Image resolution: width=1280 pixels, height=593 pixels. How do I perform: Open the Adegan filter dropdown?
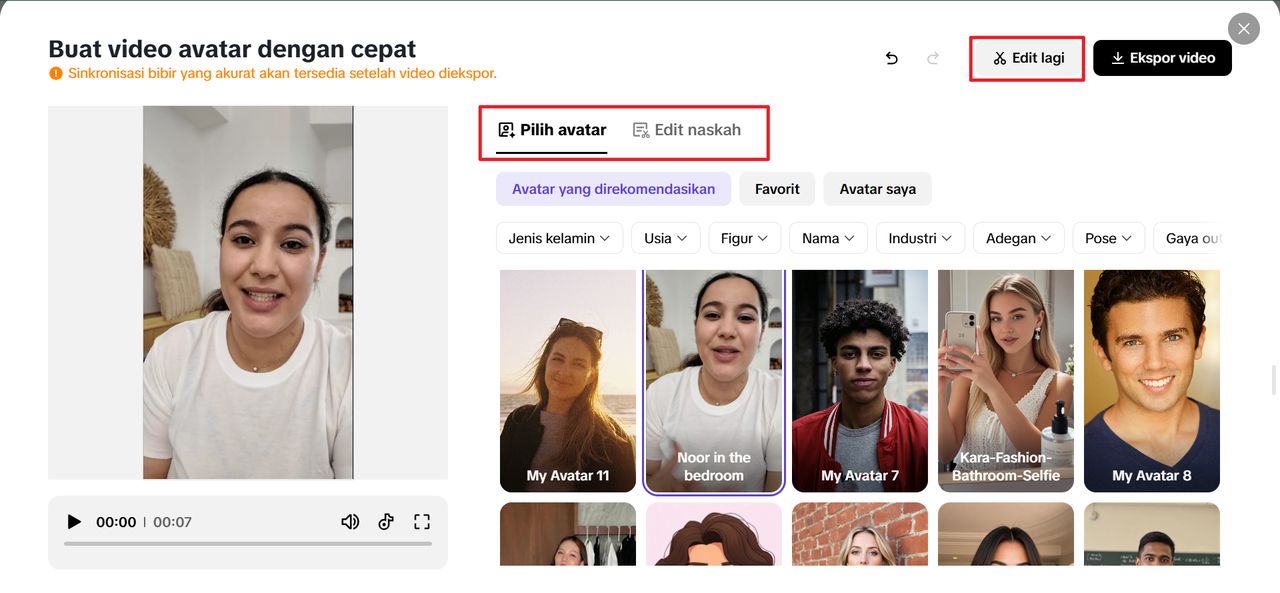click(1019, 238)
